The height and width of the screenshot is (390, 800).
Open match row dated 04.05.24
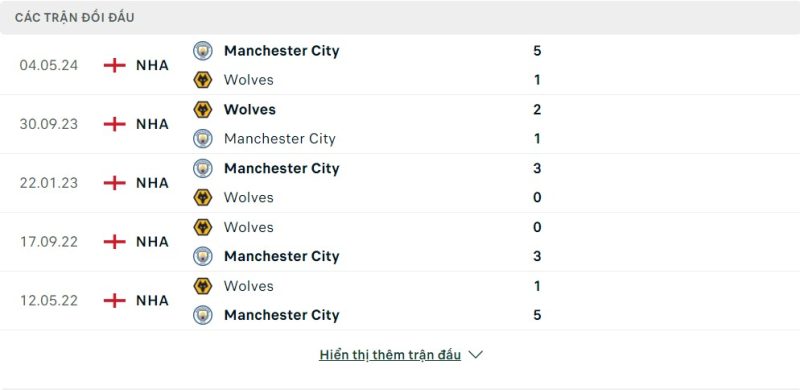[x=400, y=65]
